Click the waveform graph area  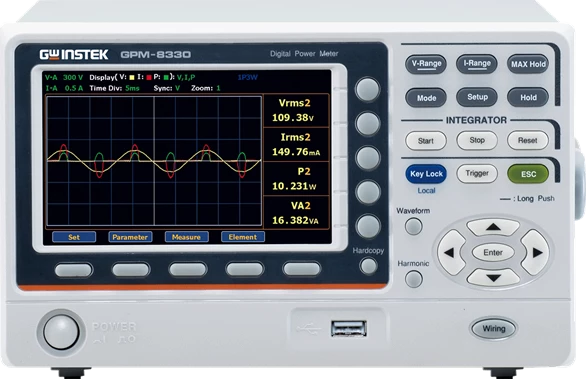pos(154,161)
